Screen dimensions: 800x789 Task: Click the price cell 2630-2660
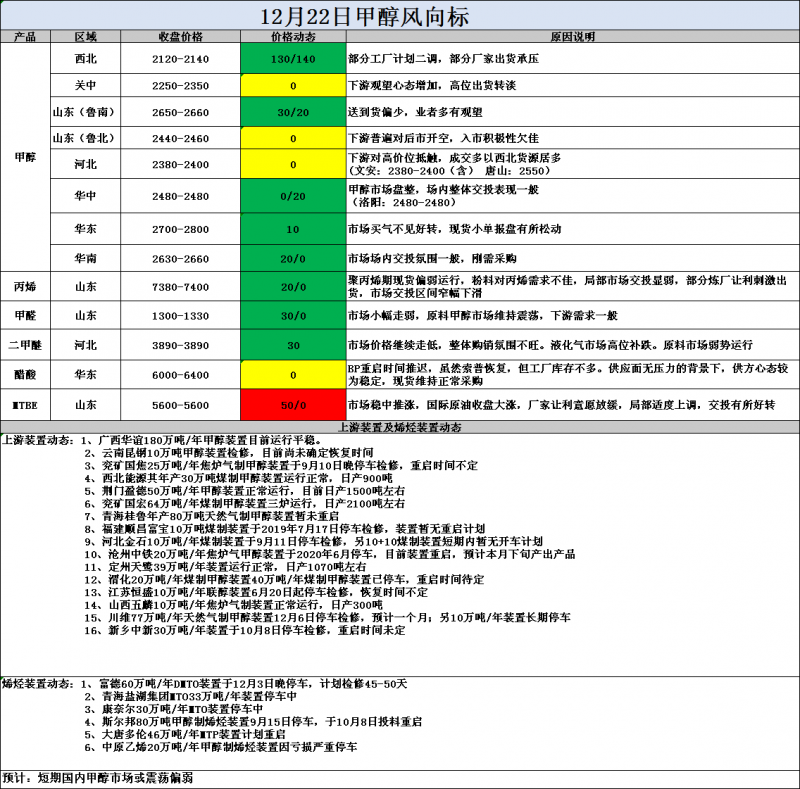[180, 258]
